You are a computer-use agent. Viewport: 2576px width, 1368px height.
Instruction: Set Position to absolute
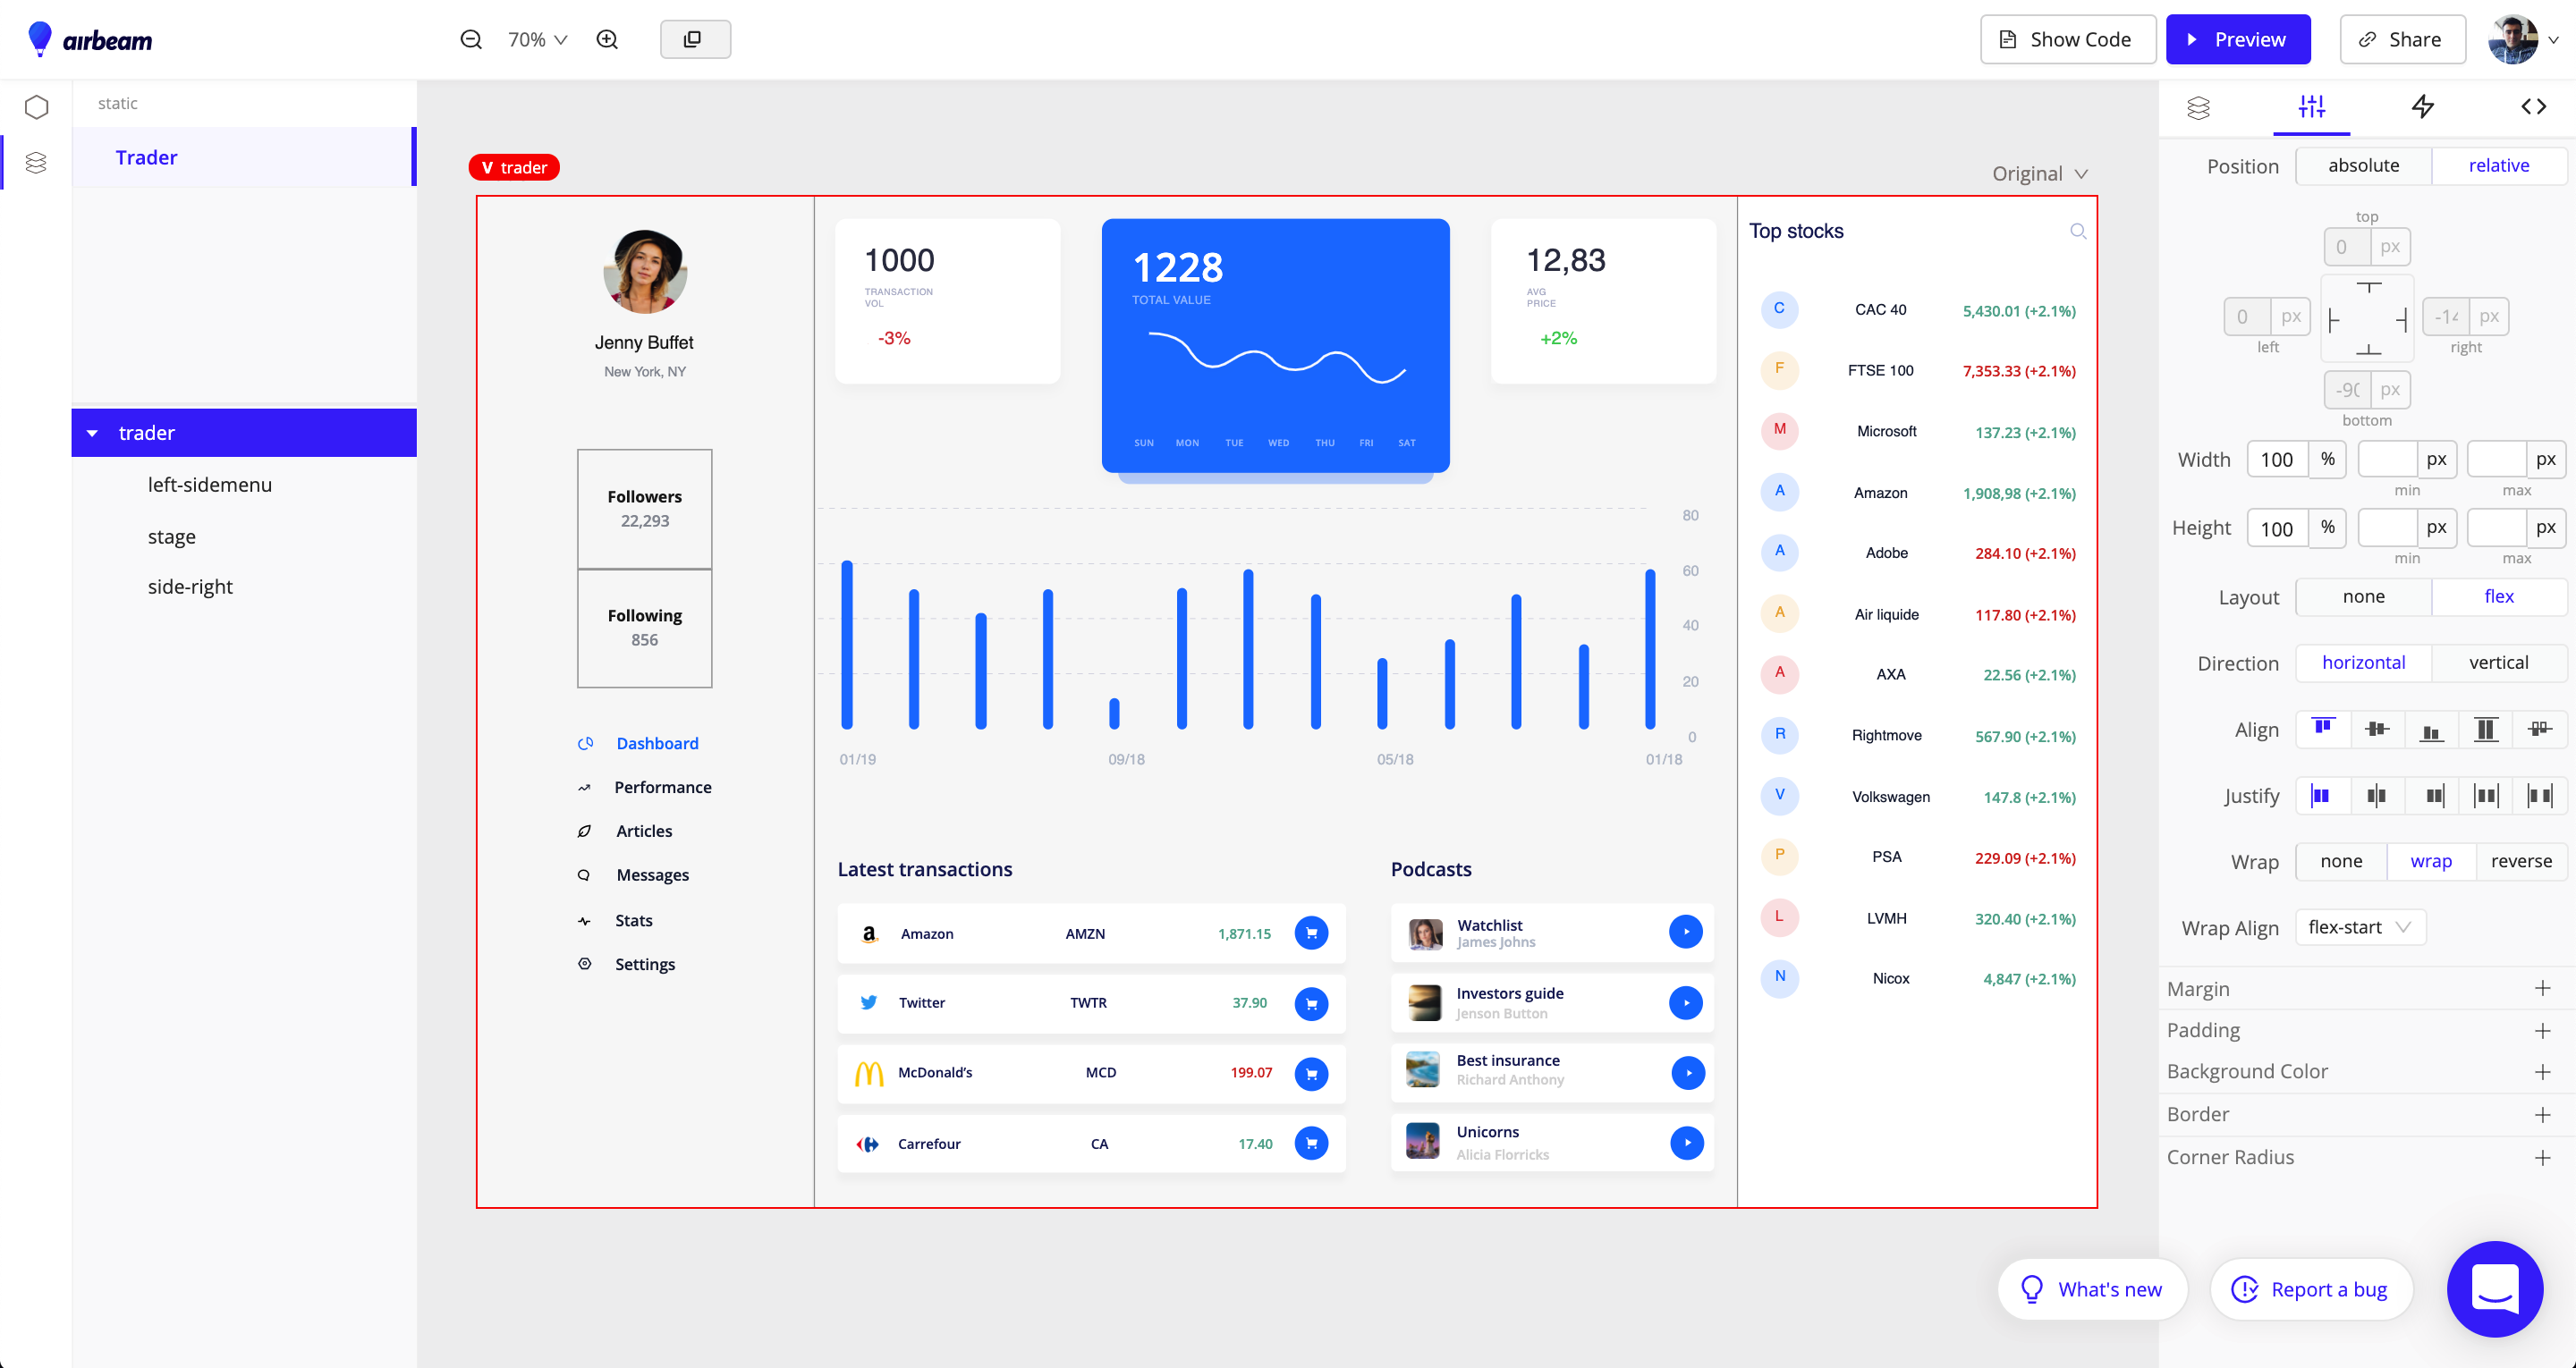pyautogui.click(x=2362, y=165)
